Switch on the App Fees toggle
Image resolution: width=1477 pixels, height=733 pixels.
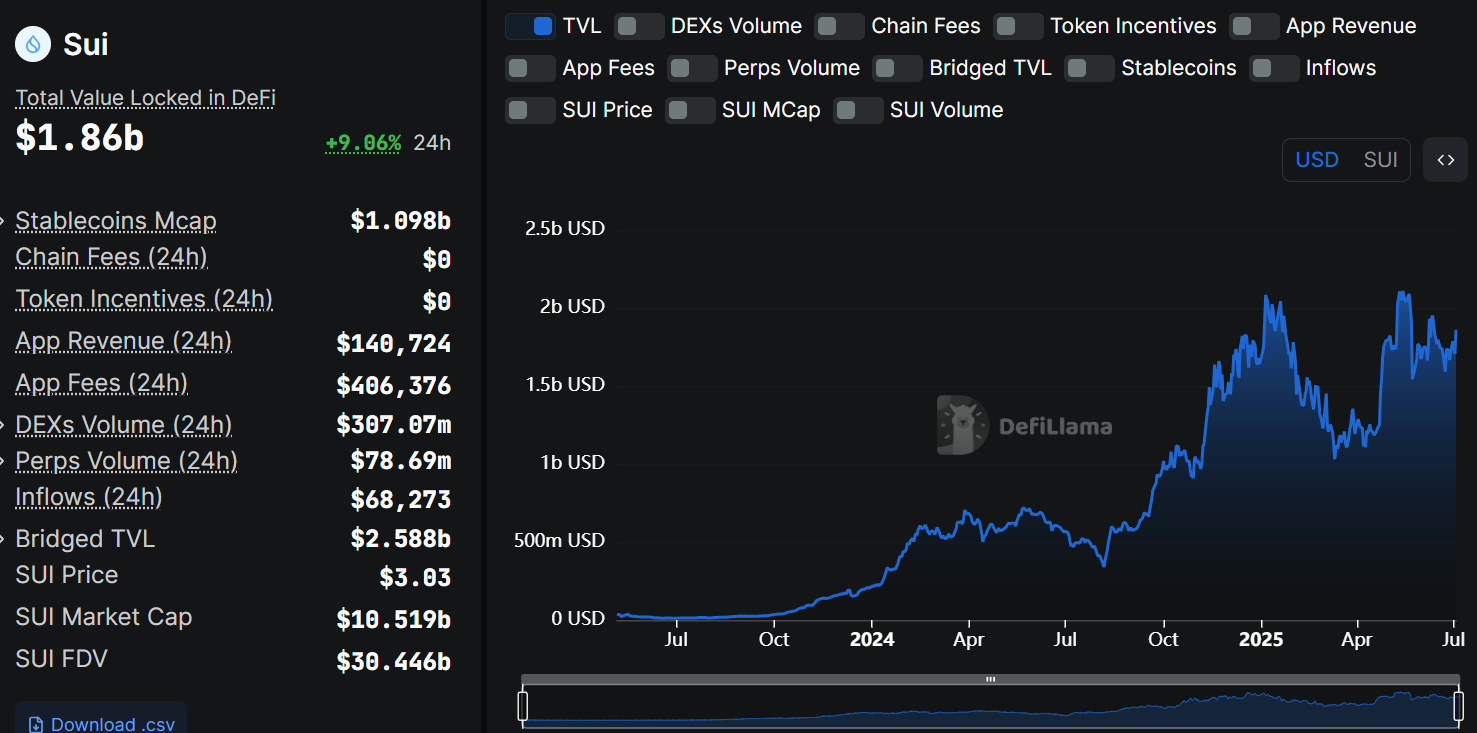[530, 68]
